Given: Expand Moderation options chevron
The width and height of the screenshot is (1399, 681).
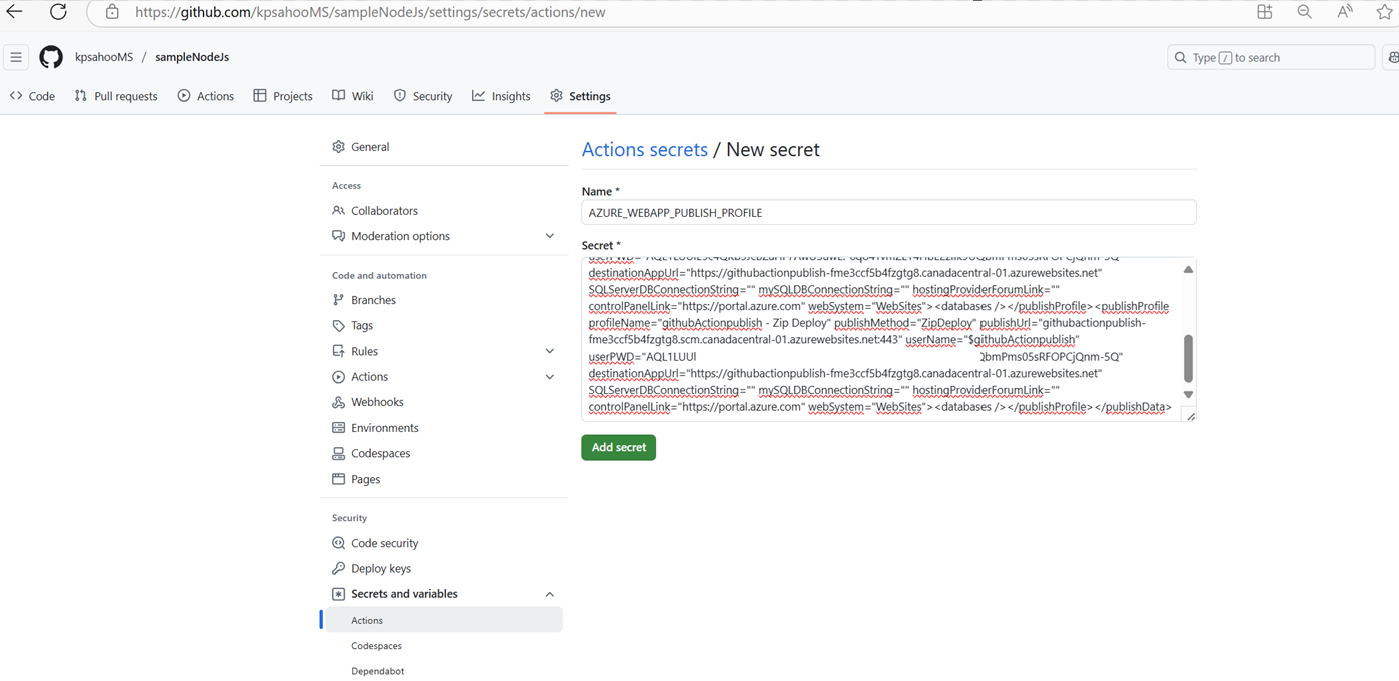Looking at the screenshot, I should (550, 236).
